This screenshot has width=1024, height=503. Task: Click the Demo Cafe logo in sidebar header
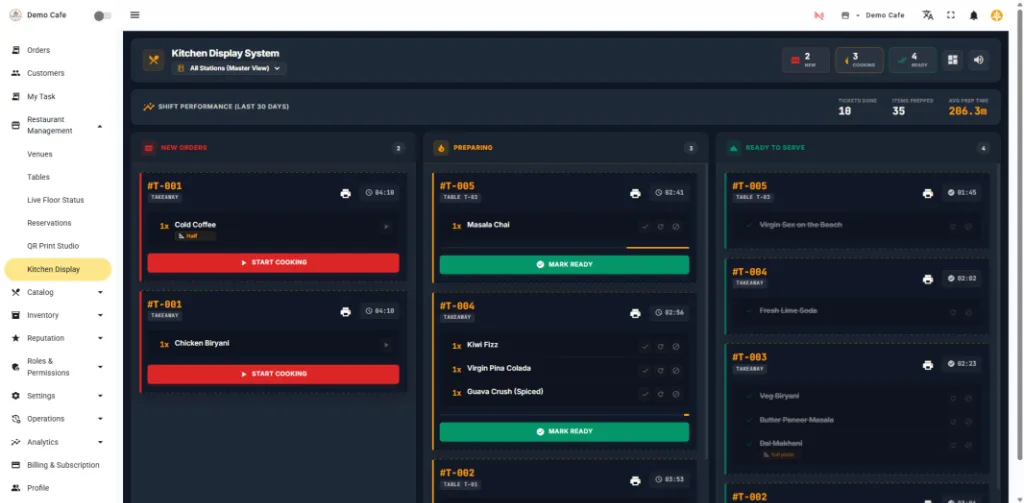pyautogui.click(x=15, y=15)
